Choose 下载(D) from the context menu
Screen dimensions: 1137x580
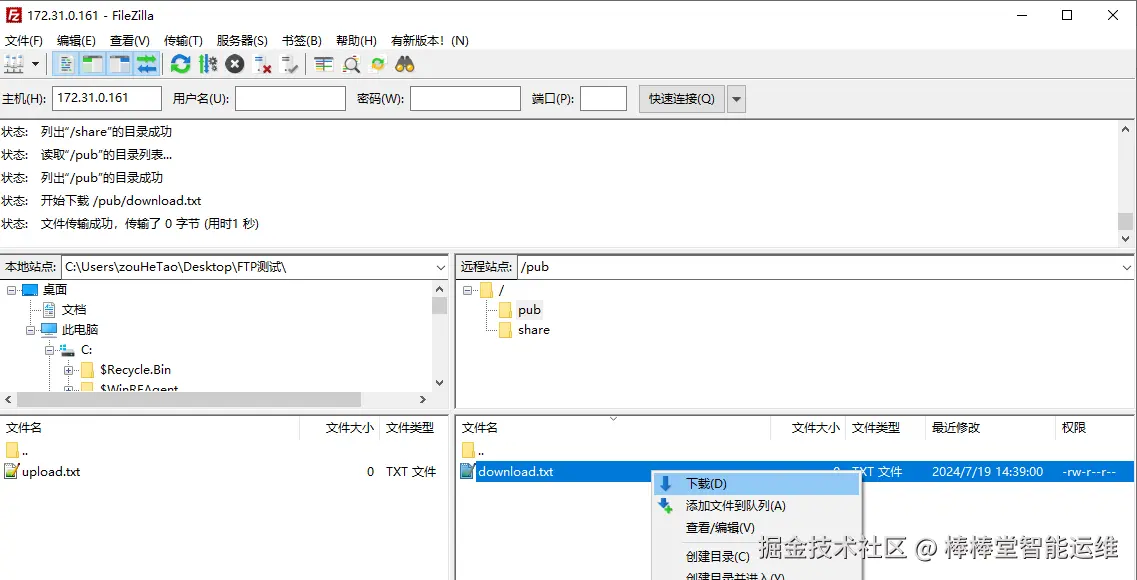756,484
